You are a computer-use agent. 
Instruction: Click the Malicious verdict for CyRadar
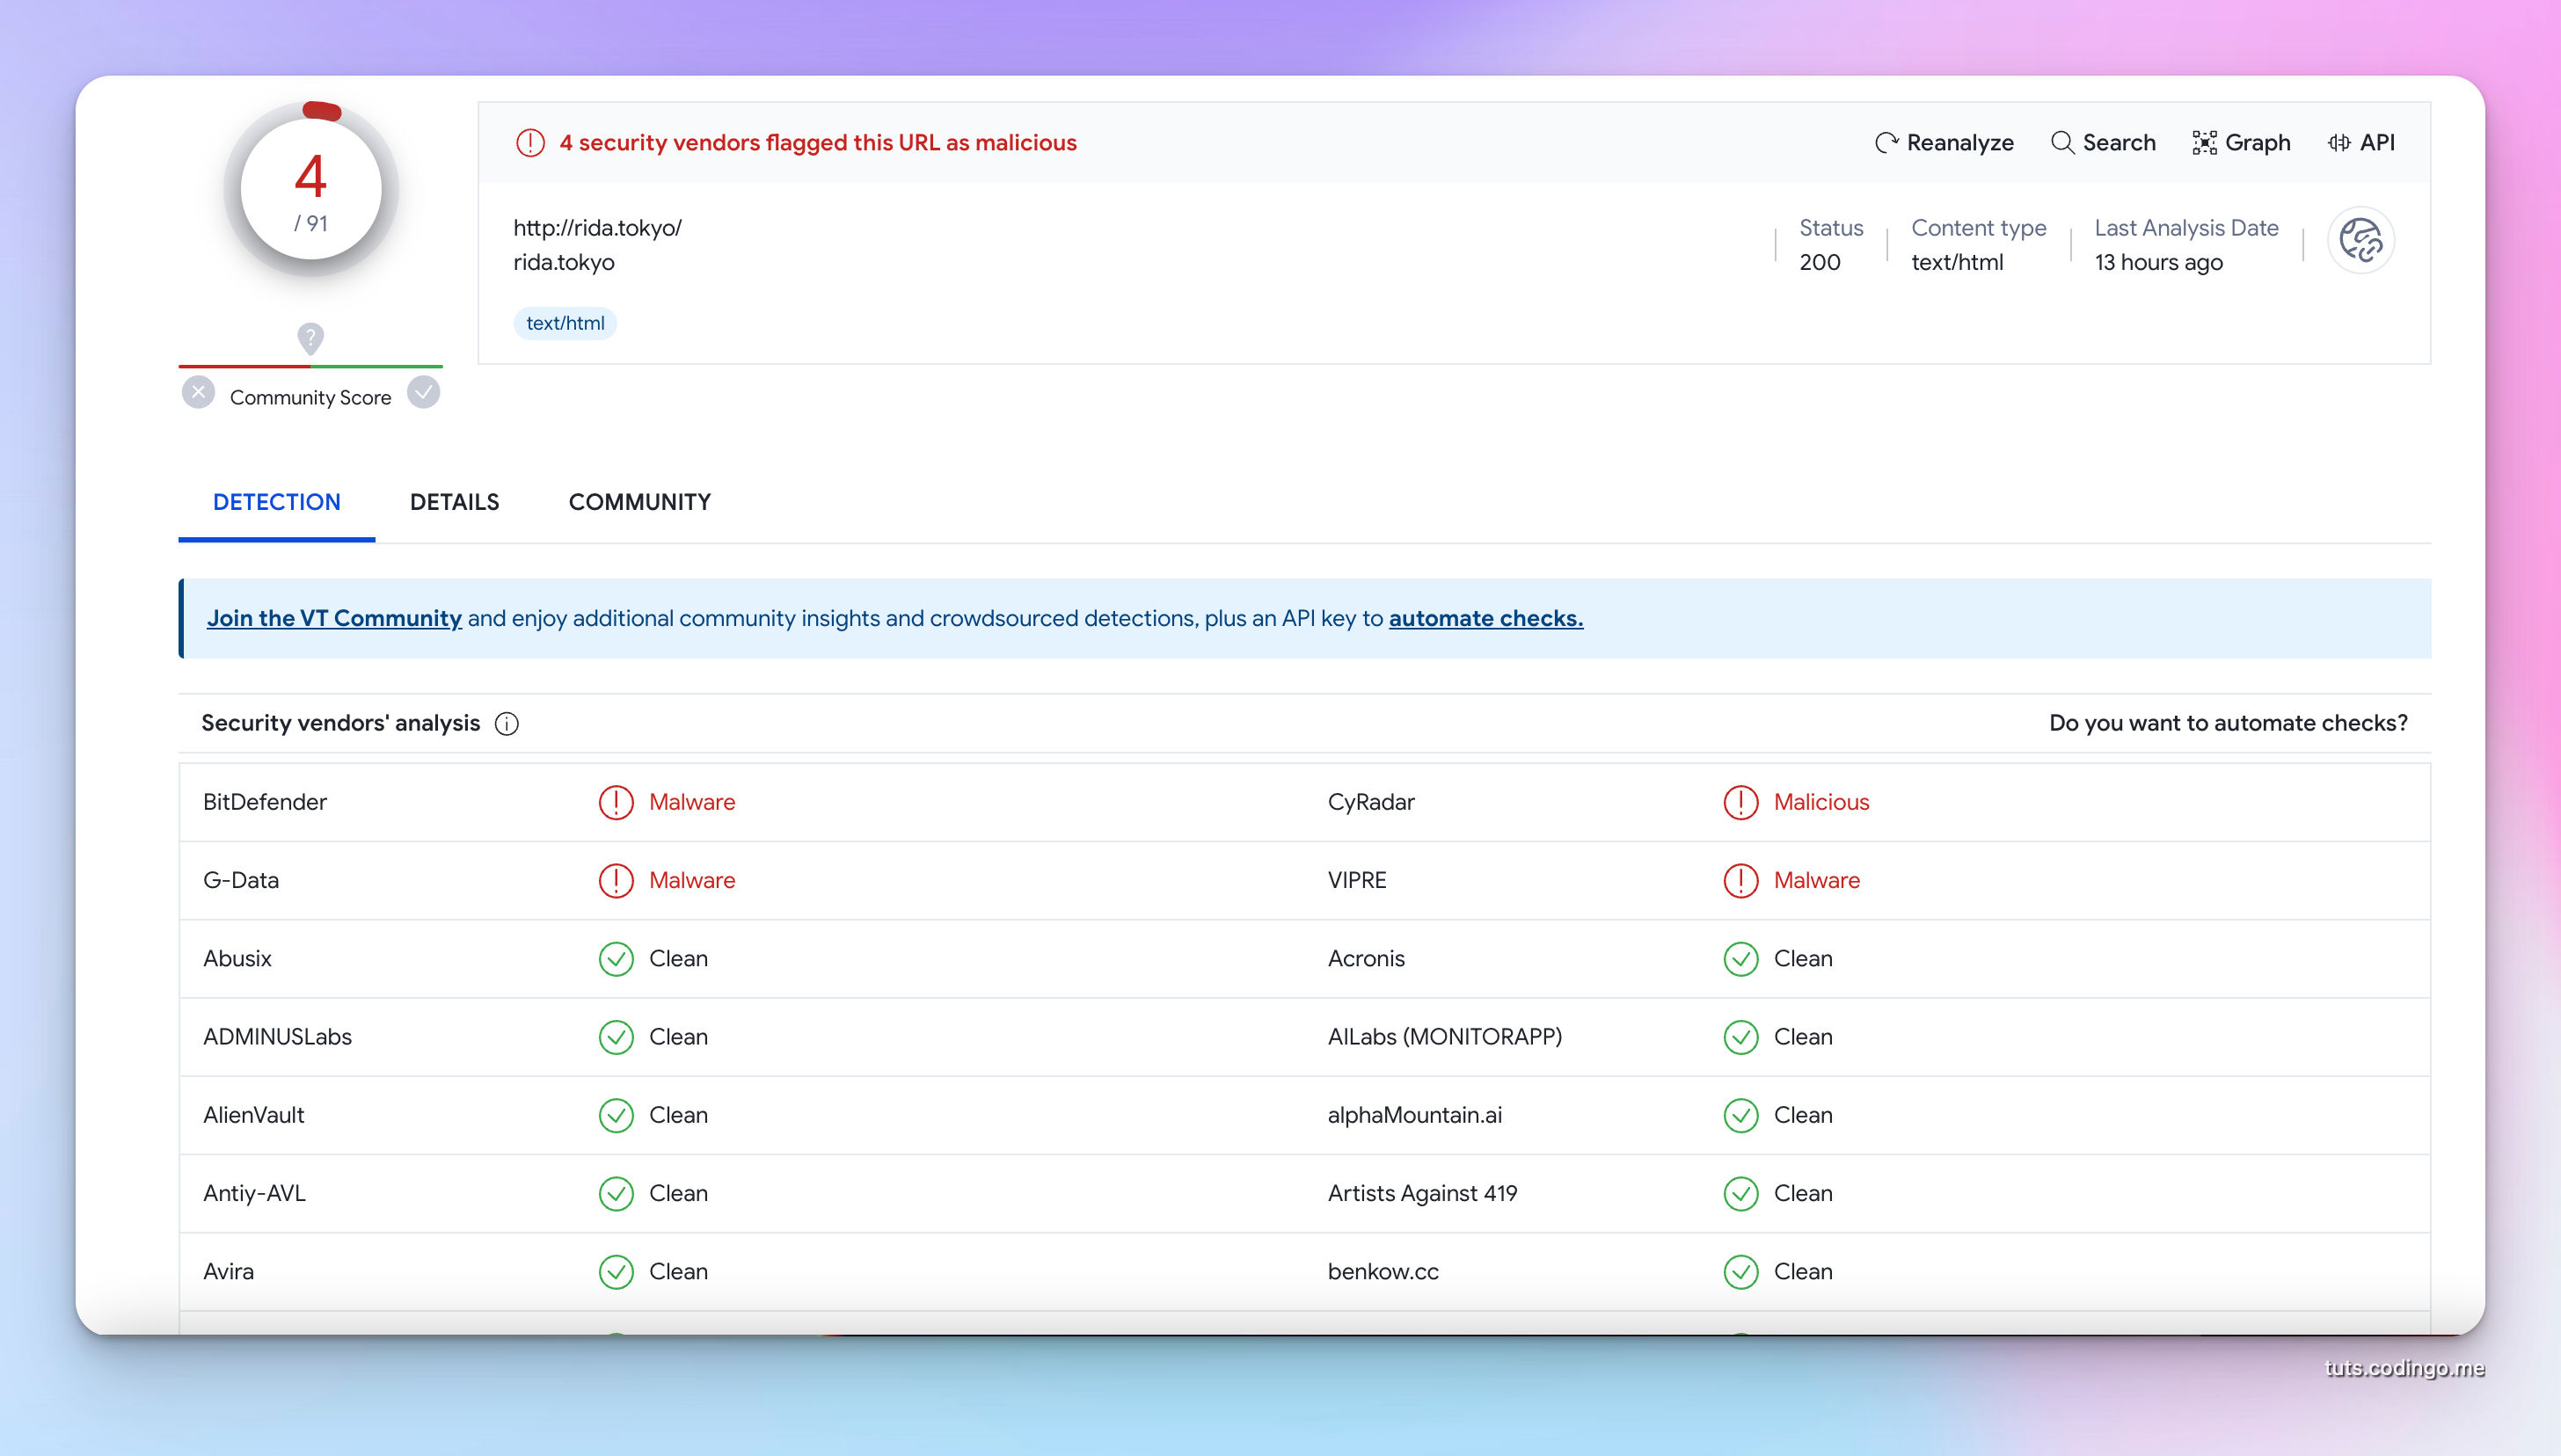click(1821, 802)
